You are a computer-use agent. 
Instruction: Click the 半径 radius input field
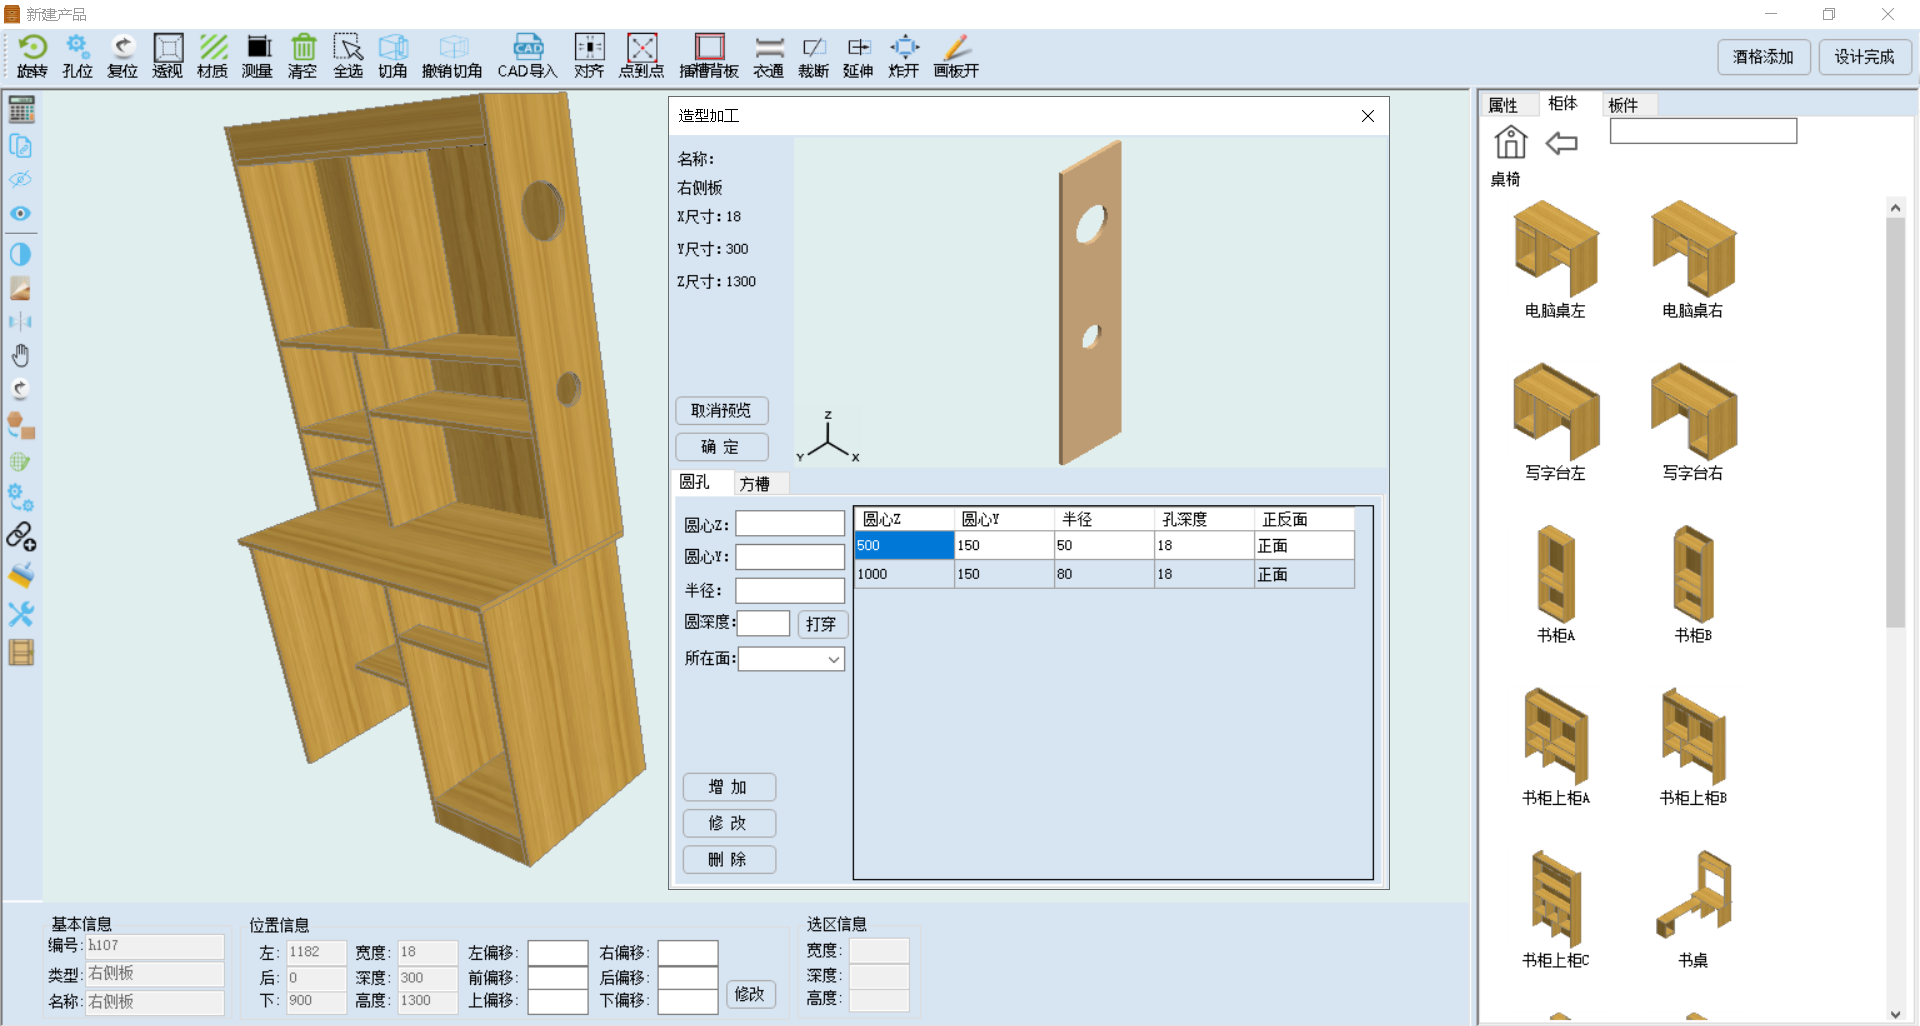pyautogui.click(x=791, y=591)
